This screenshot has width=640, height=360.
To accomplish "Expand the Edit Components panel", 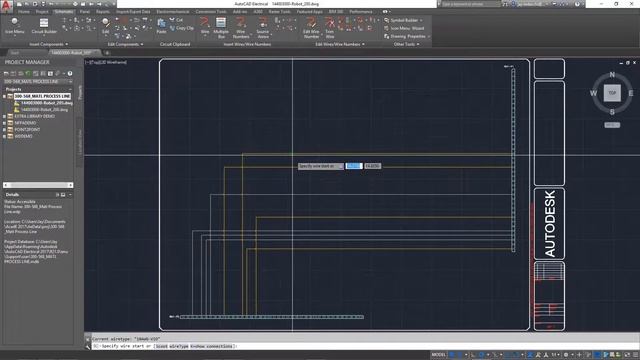I will pos(125,44).
